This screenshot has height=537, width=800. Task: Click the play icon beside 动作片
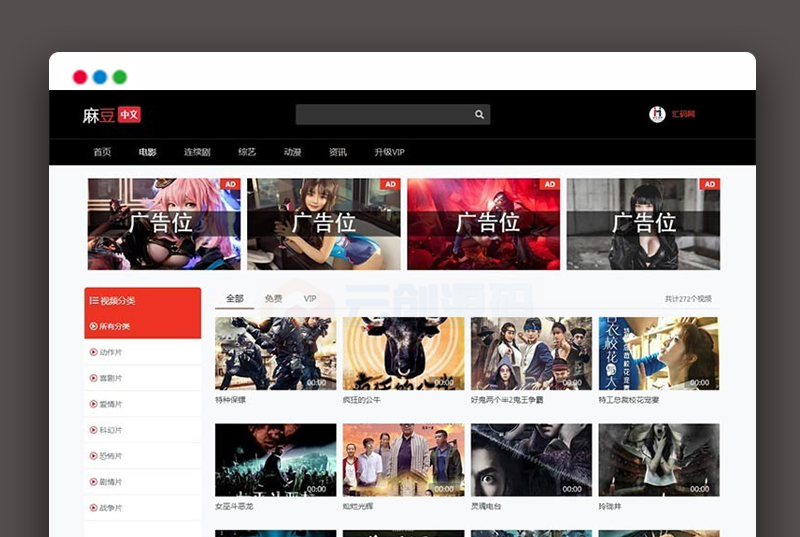(x=93, y=352)
